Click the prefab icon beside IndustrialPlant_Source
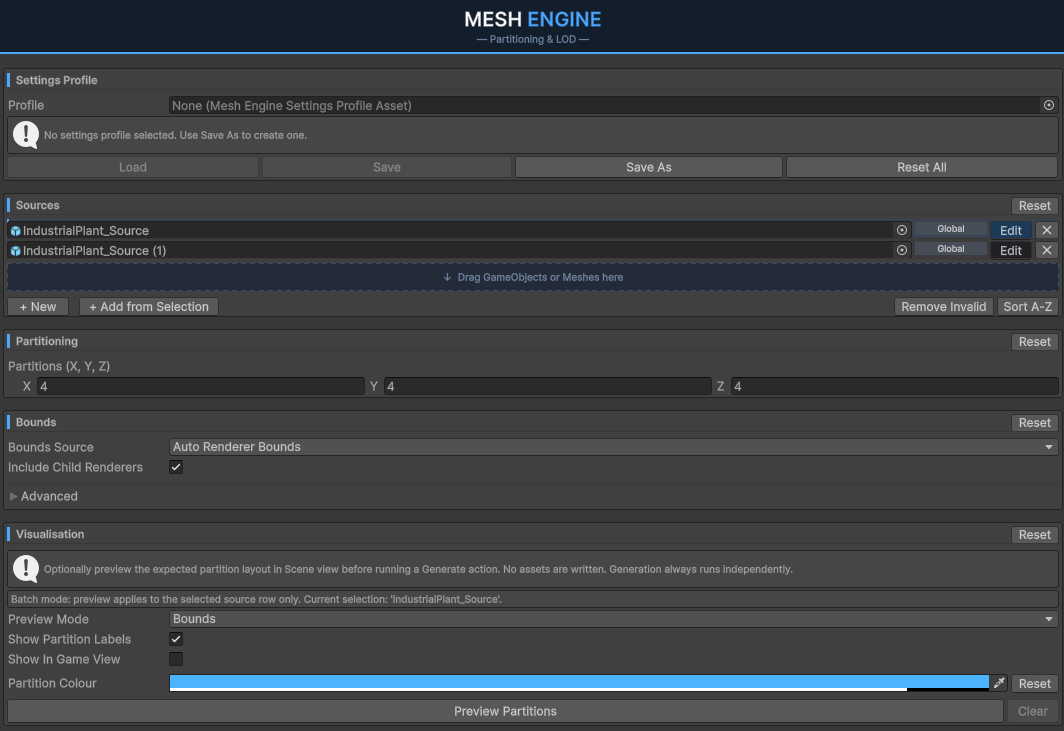 pos(15,229)
